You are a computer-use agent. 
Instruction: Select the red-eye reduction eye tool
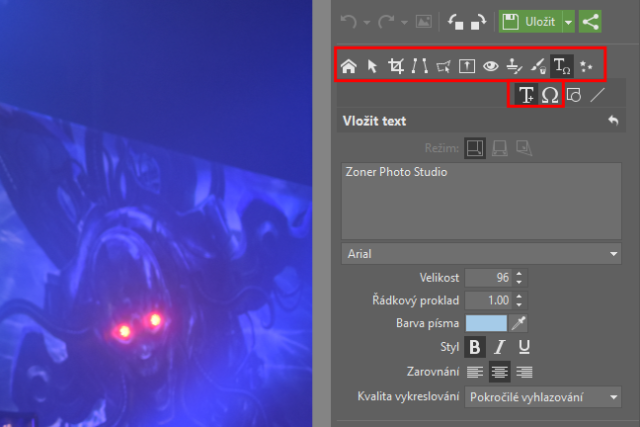pos(491,66)
